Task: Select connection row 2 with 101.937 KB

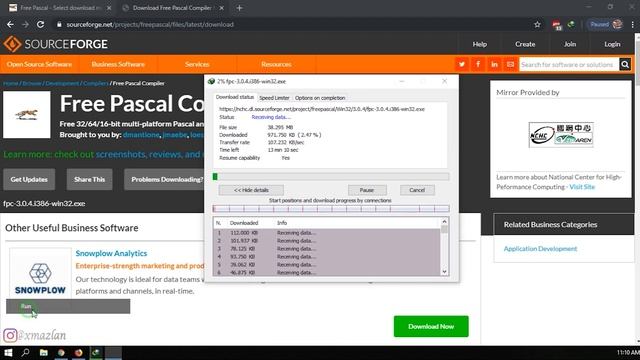Action: click(x=327, y=241)
